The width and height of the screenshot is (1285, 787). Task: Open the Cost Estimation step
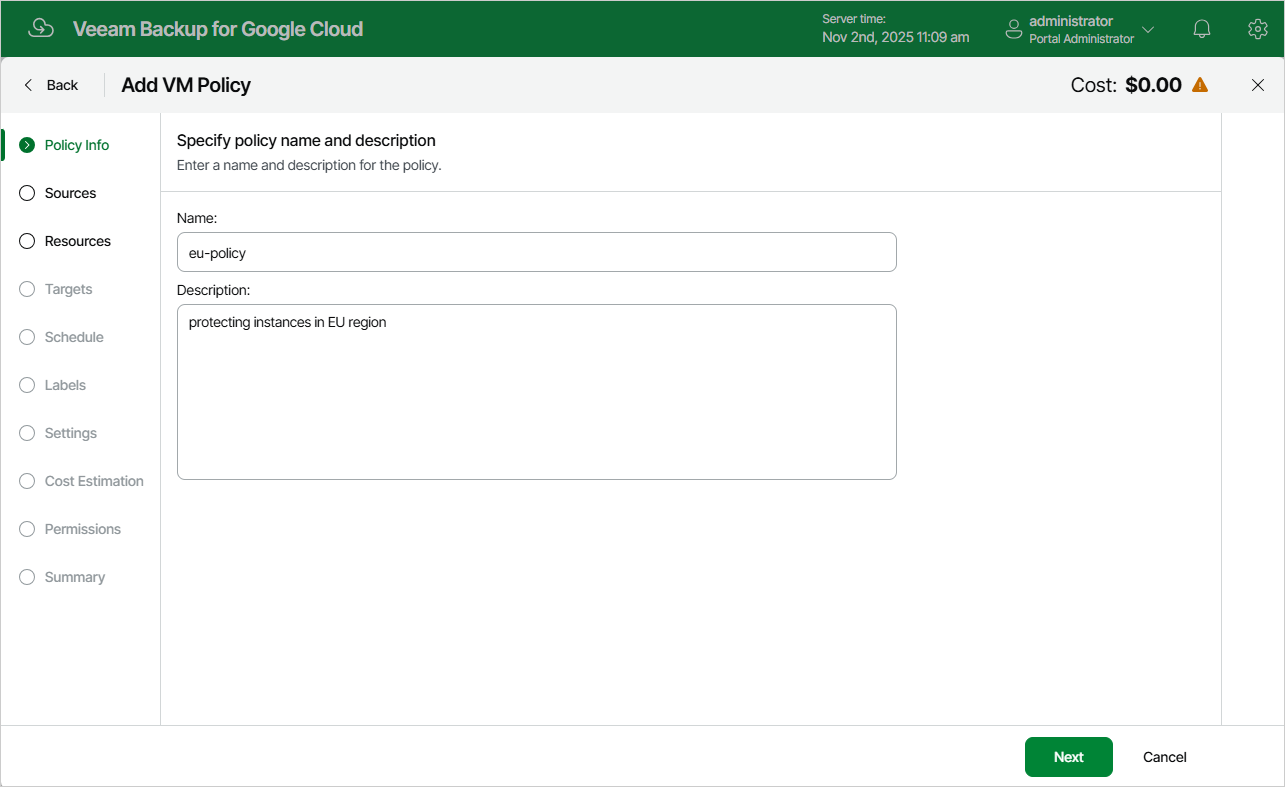(94, 481)
